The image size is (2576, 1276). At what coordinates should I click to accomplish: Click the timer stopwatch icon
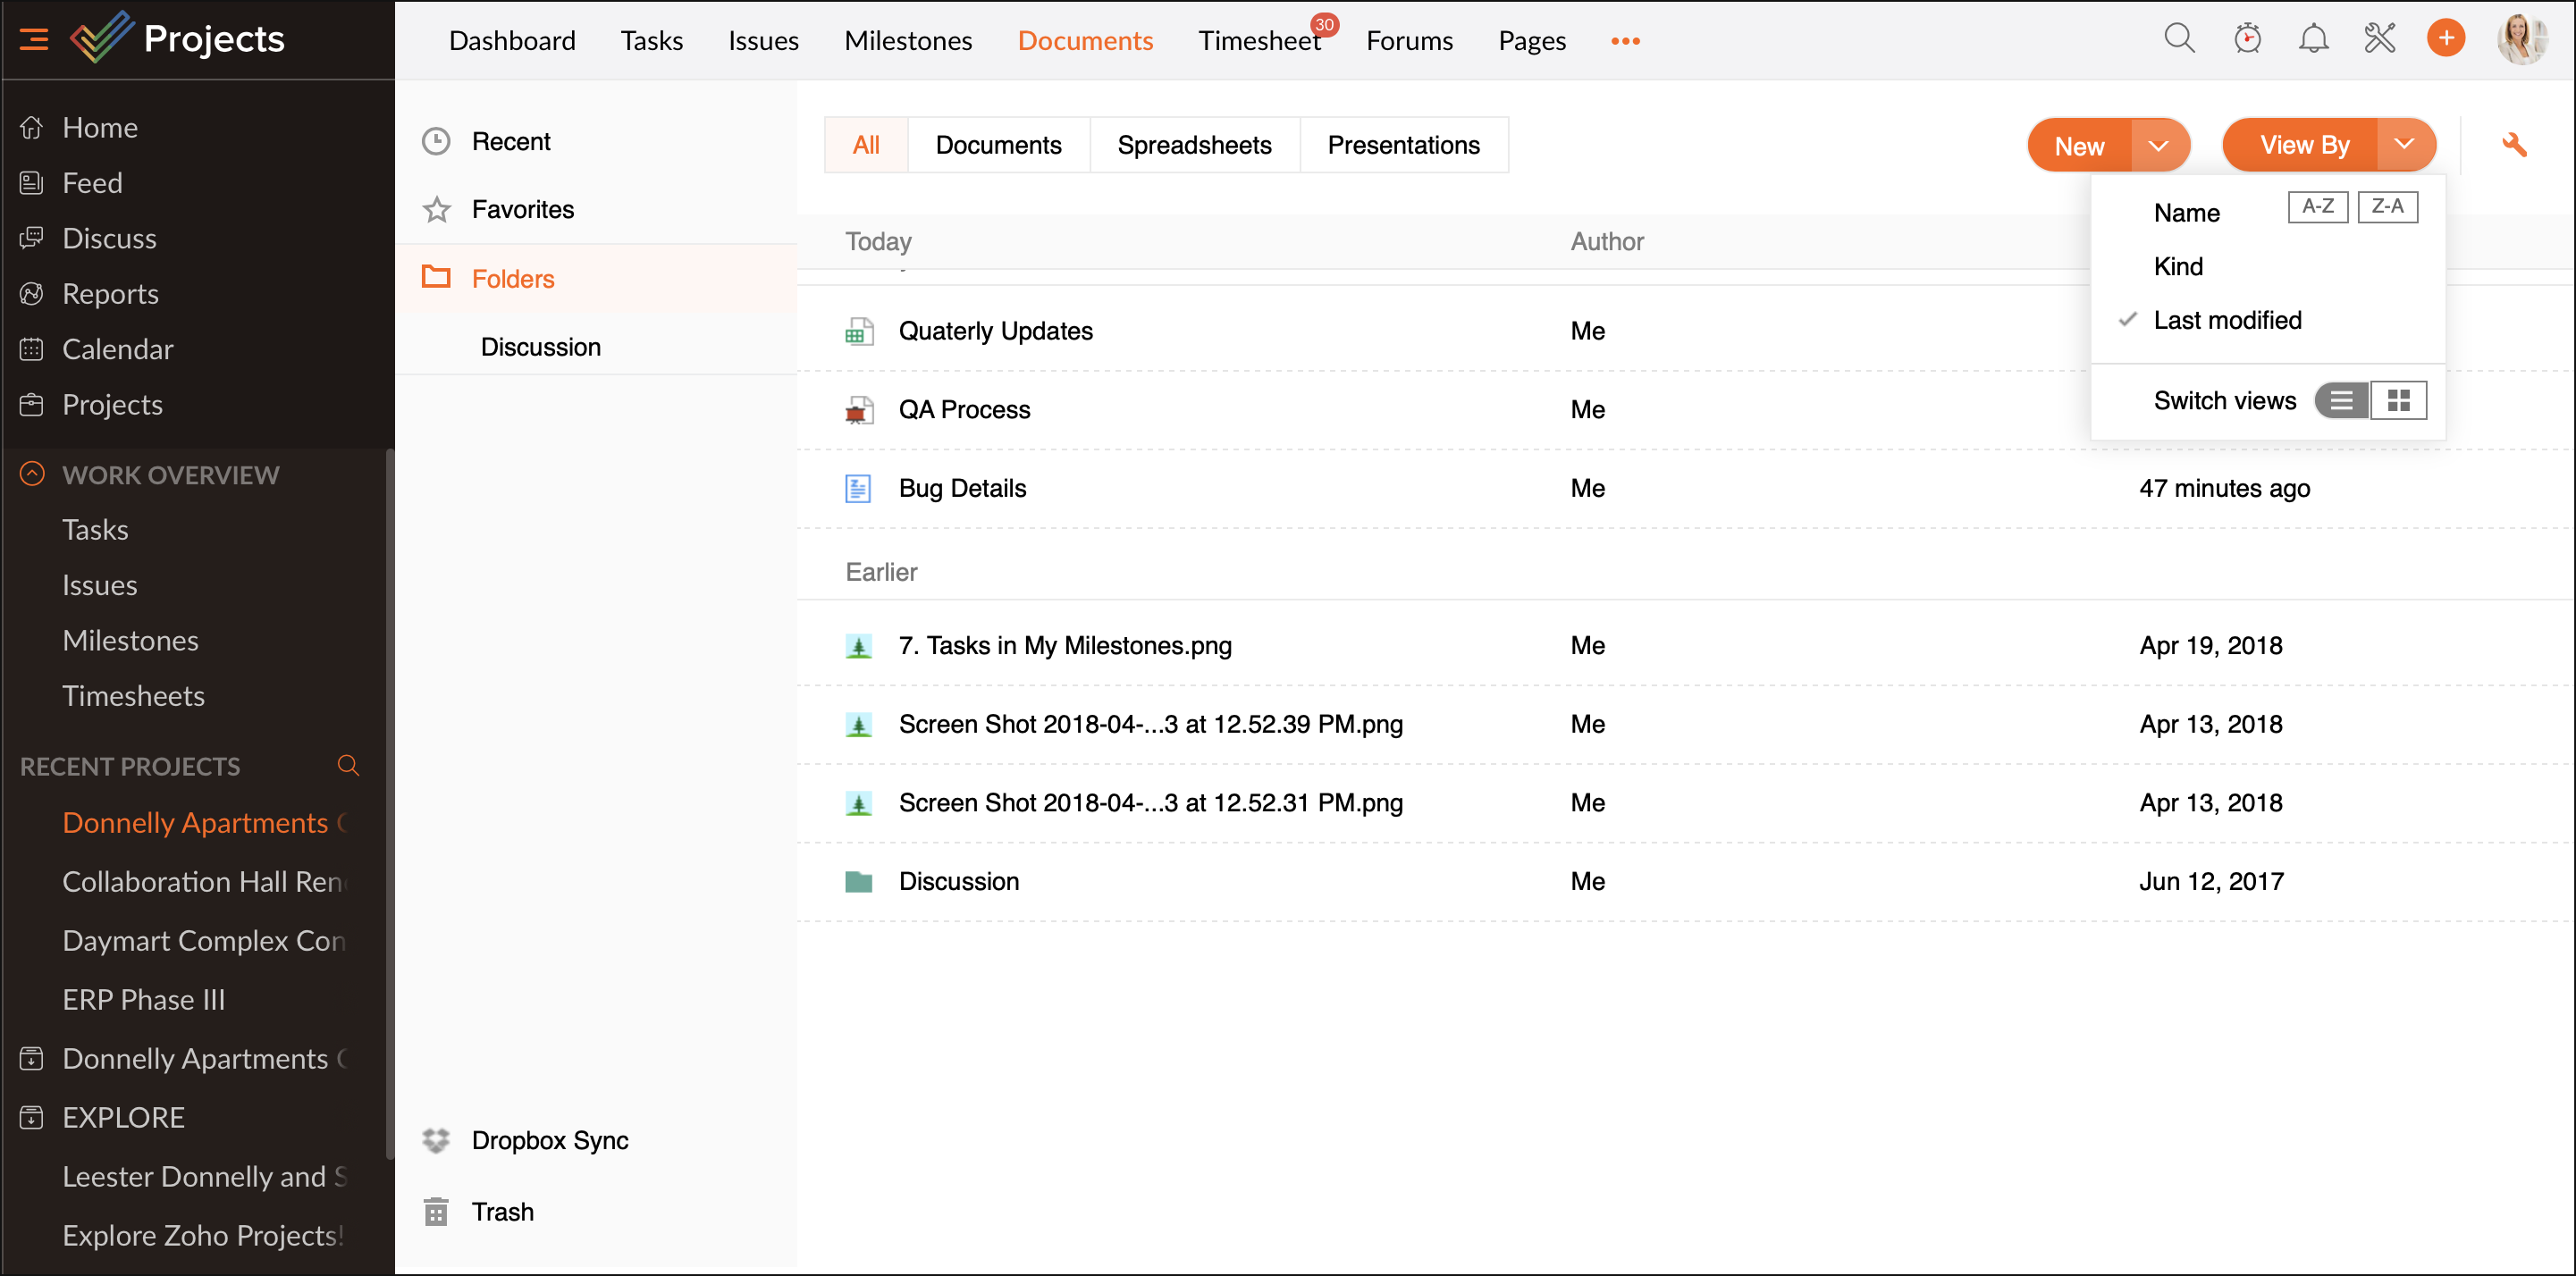click(x=2247, y=39)
